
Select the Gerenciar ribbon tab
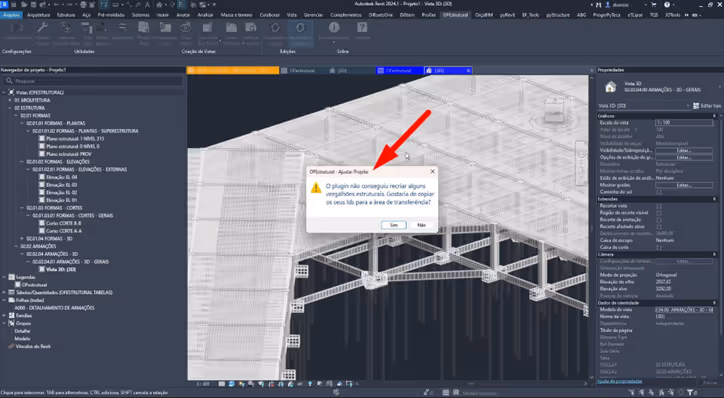pos(314,15)
